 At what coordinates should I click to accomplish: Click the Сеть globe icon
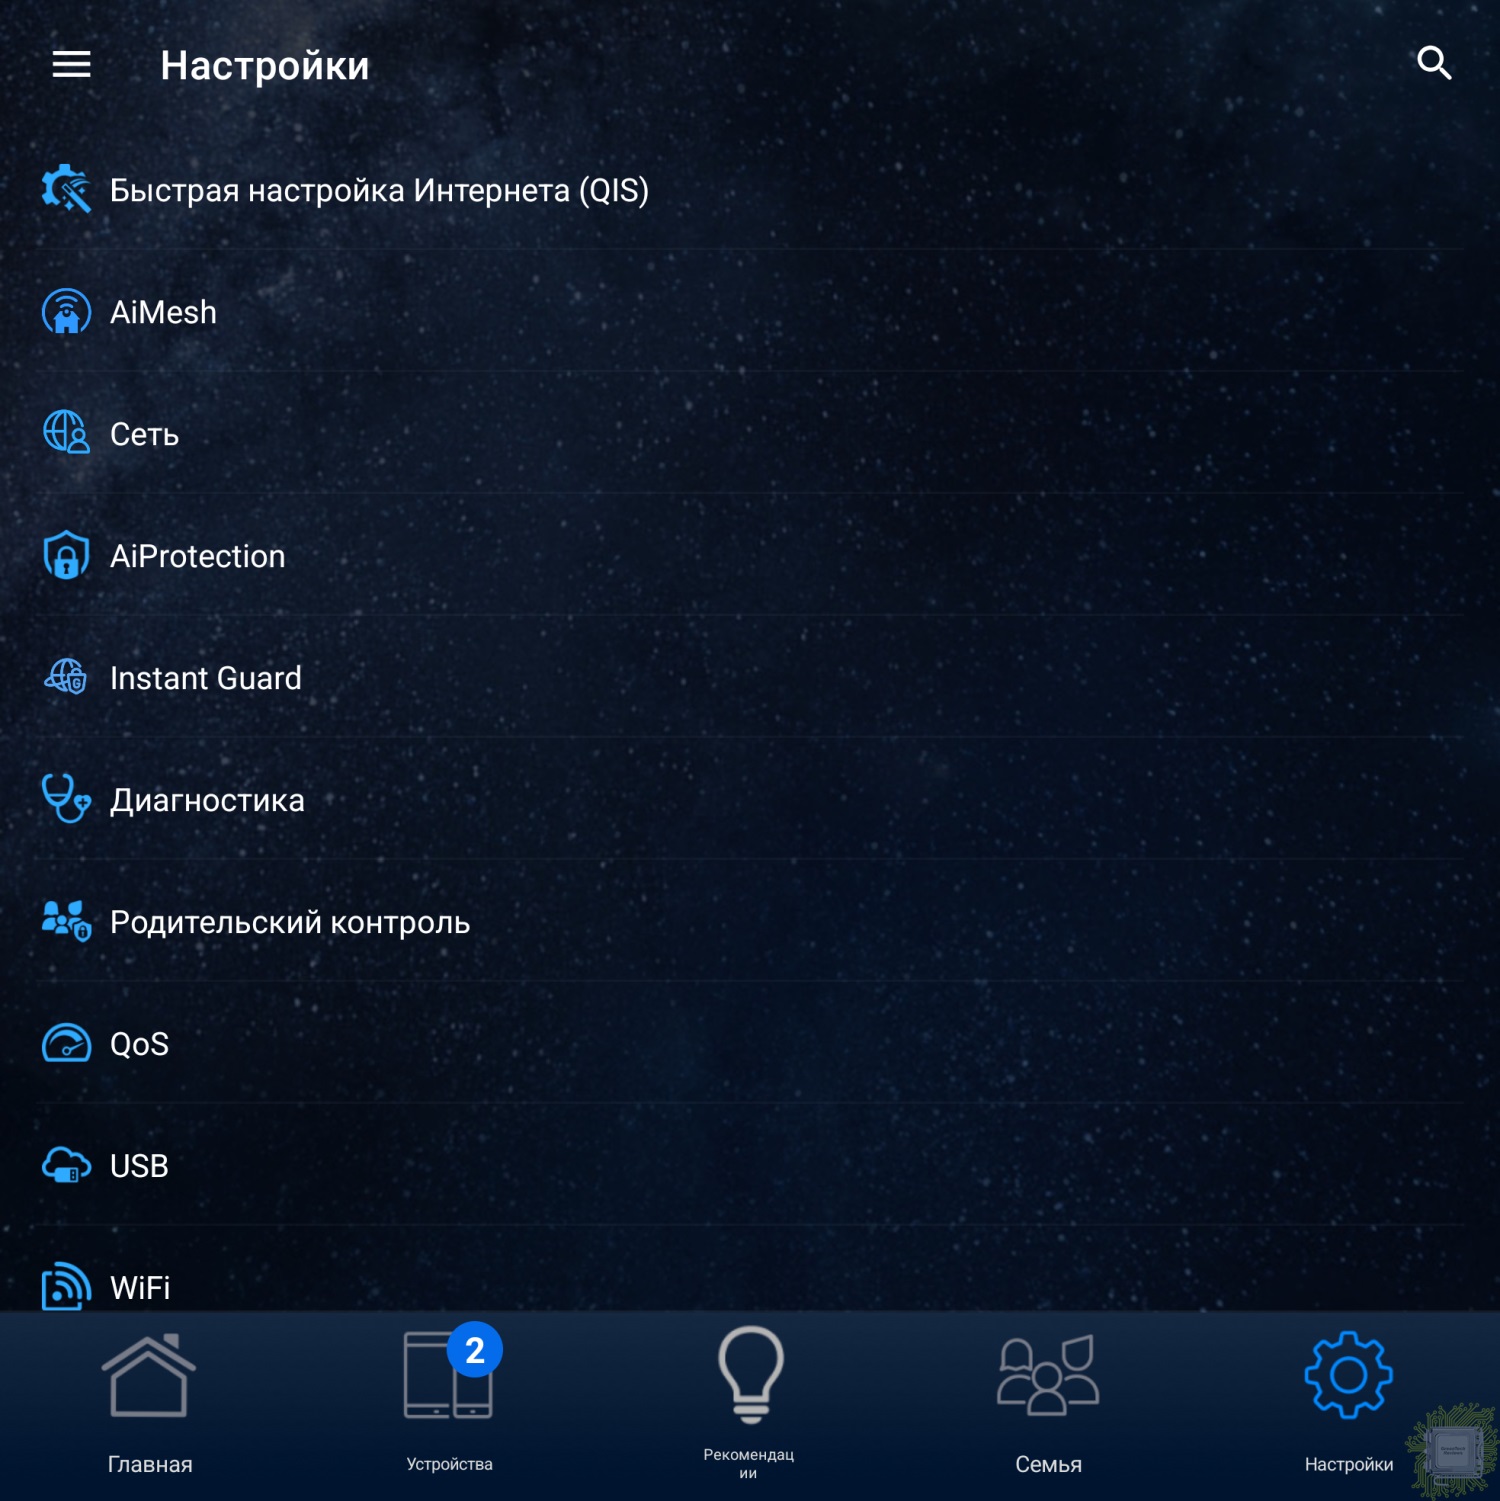click(x=66, y=434)
